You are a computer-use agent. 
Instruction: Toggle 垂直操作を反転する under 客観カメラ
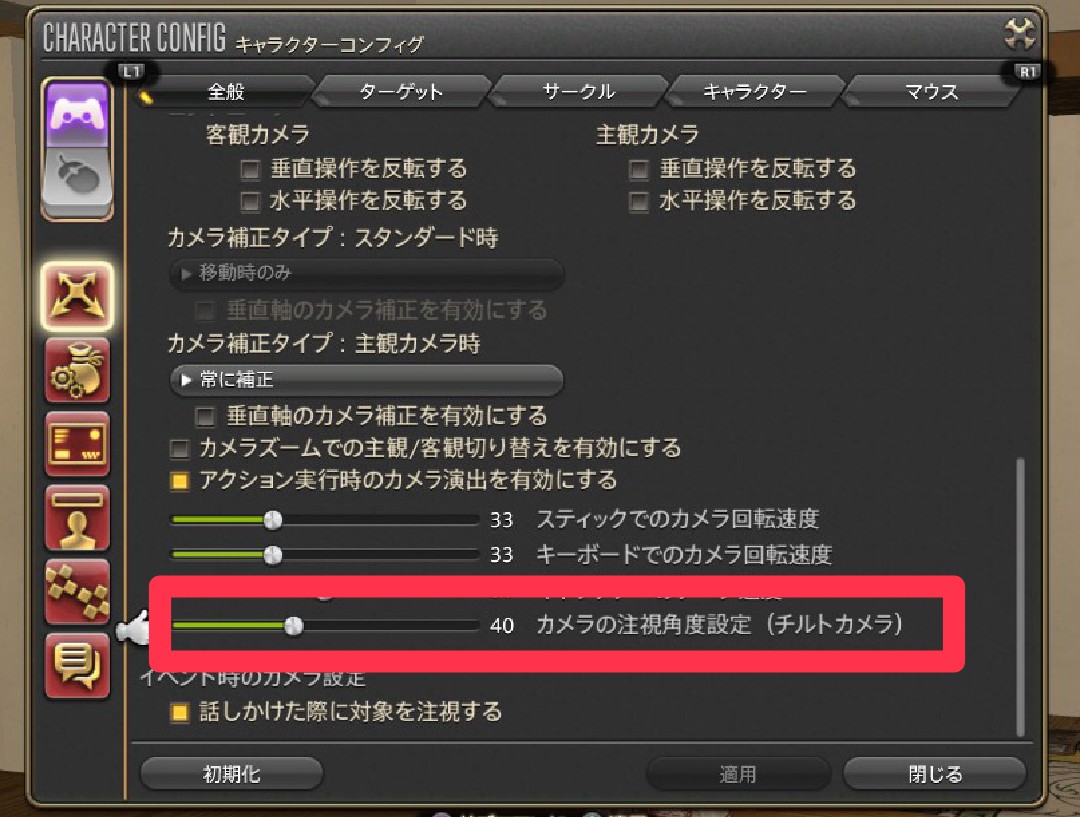pyautogui.click(x=250, y=169)
